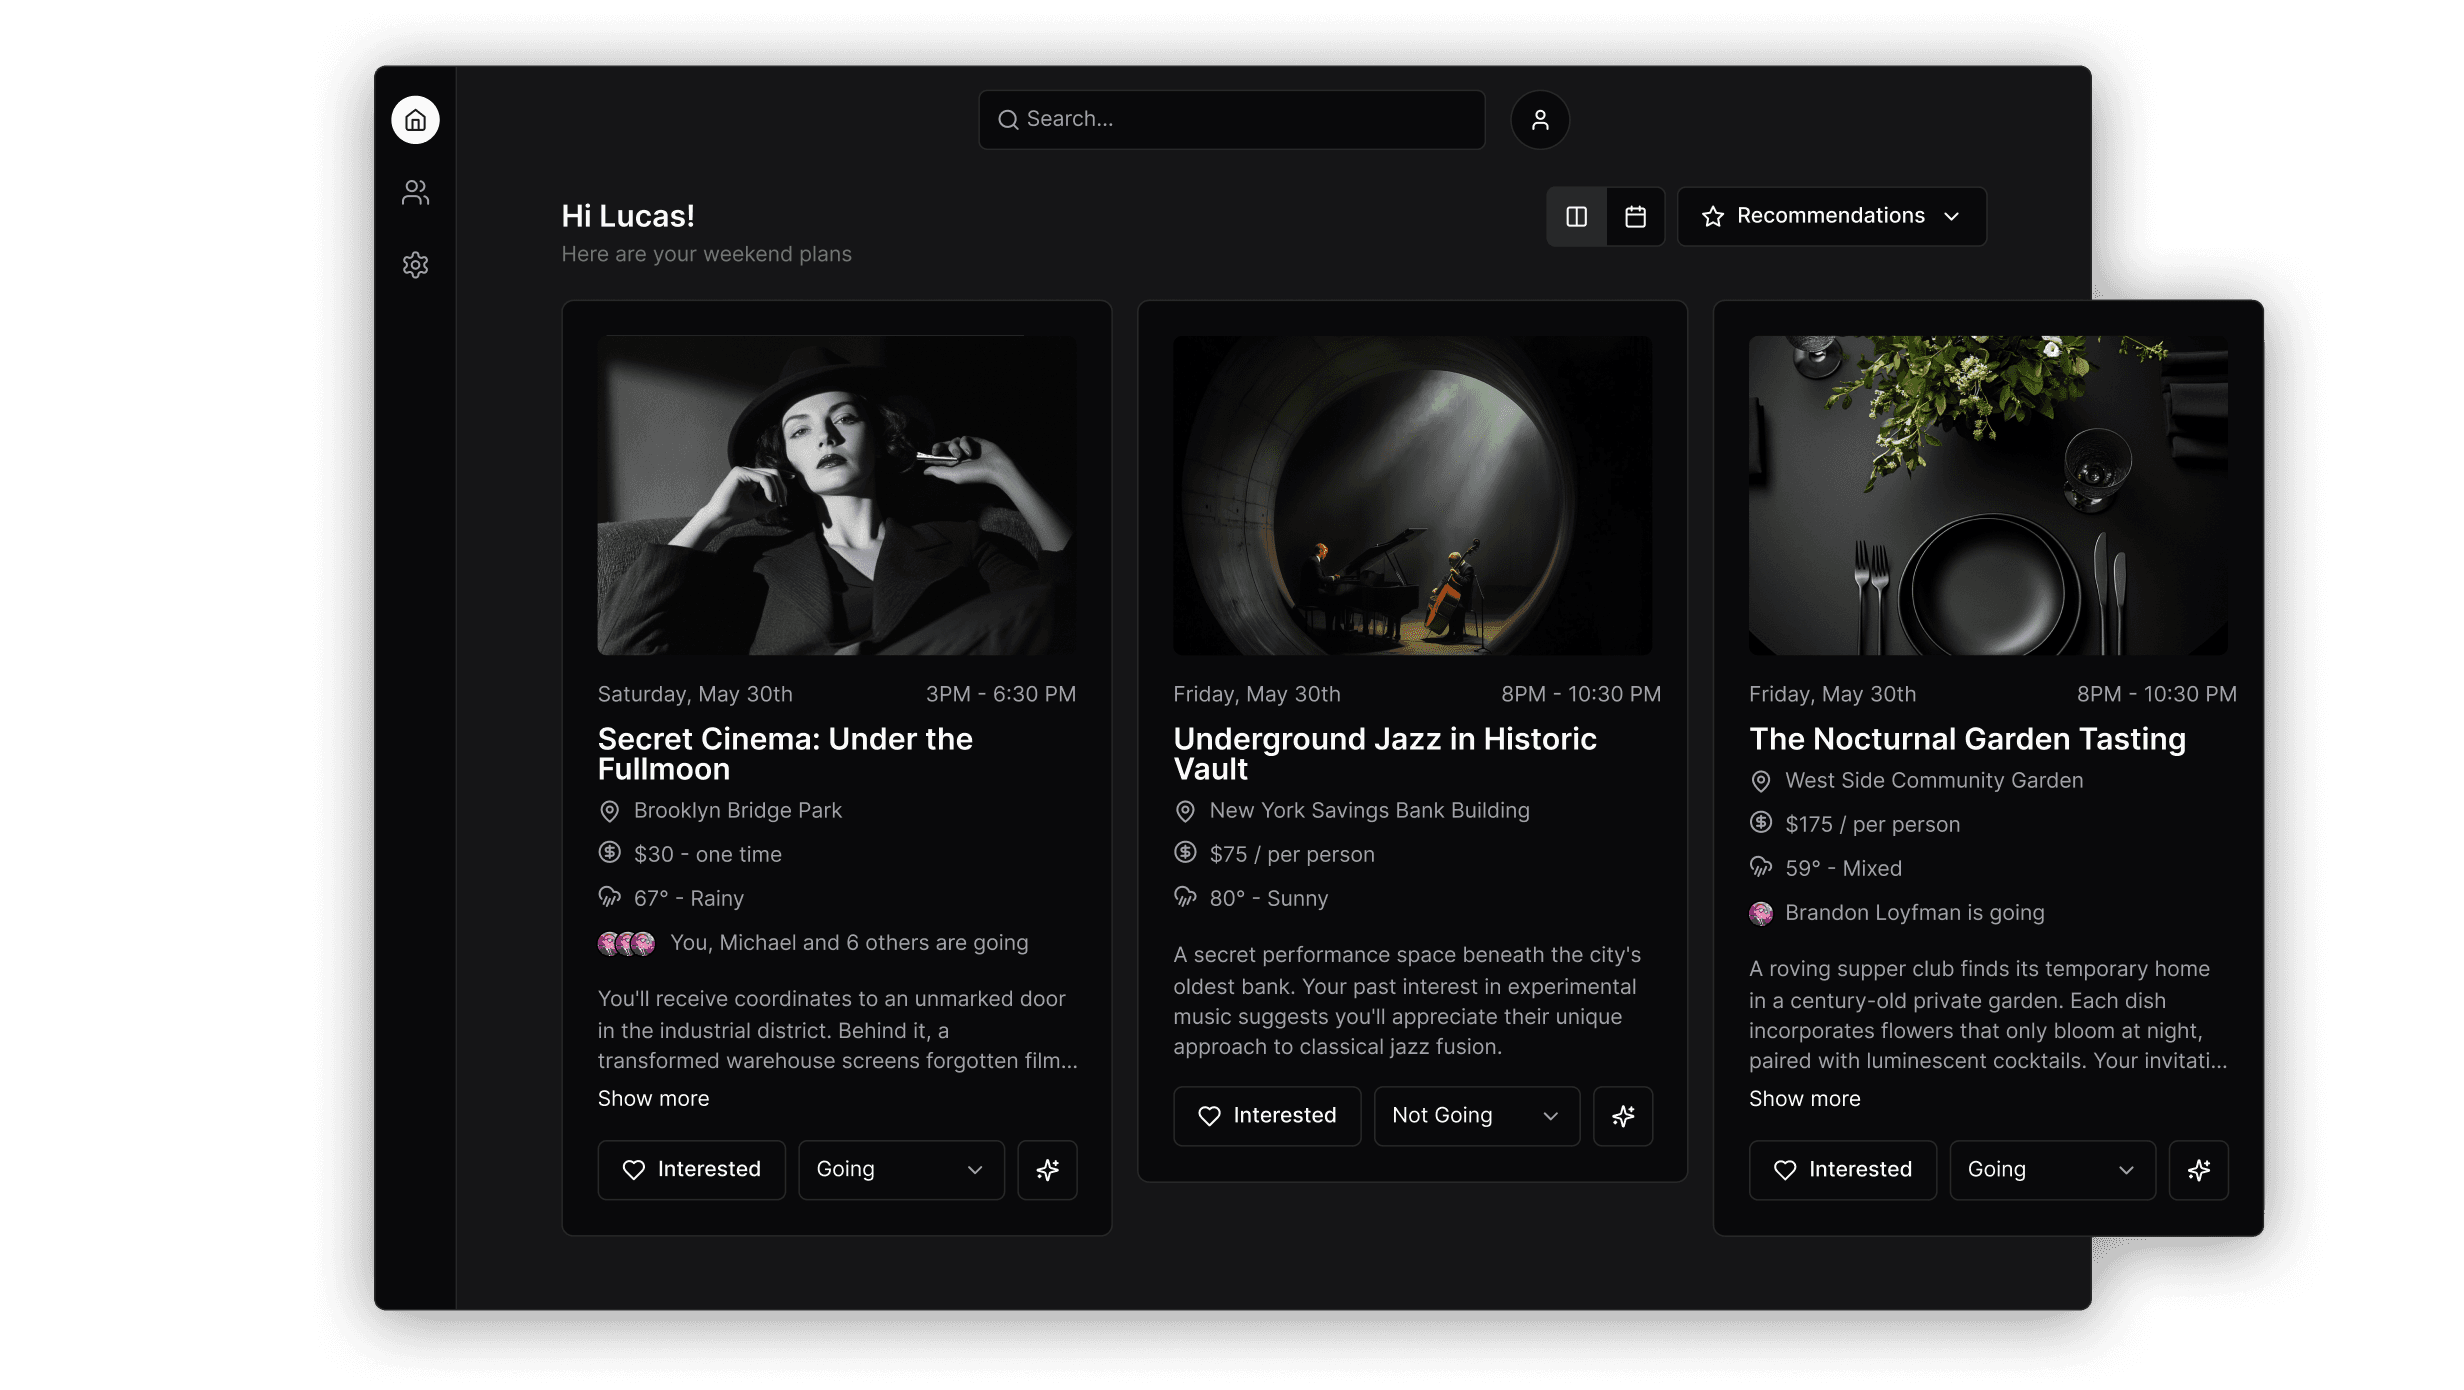Click the sparkle AI button on Underground Jazz
Screen dimensions: 2464x1390
(x=1623, y=1116)
